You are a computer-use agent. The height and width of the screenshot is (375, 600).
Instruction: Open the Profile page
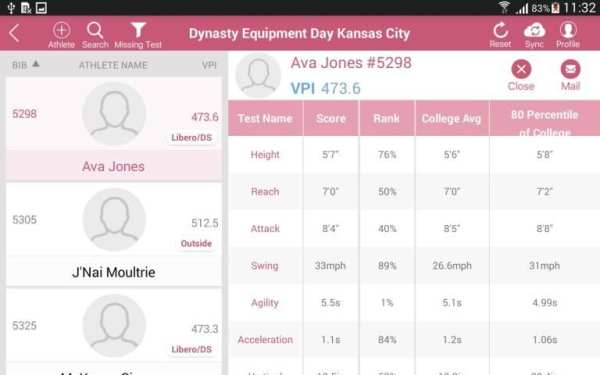click(x=568, y=35)
